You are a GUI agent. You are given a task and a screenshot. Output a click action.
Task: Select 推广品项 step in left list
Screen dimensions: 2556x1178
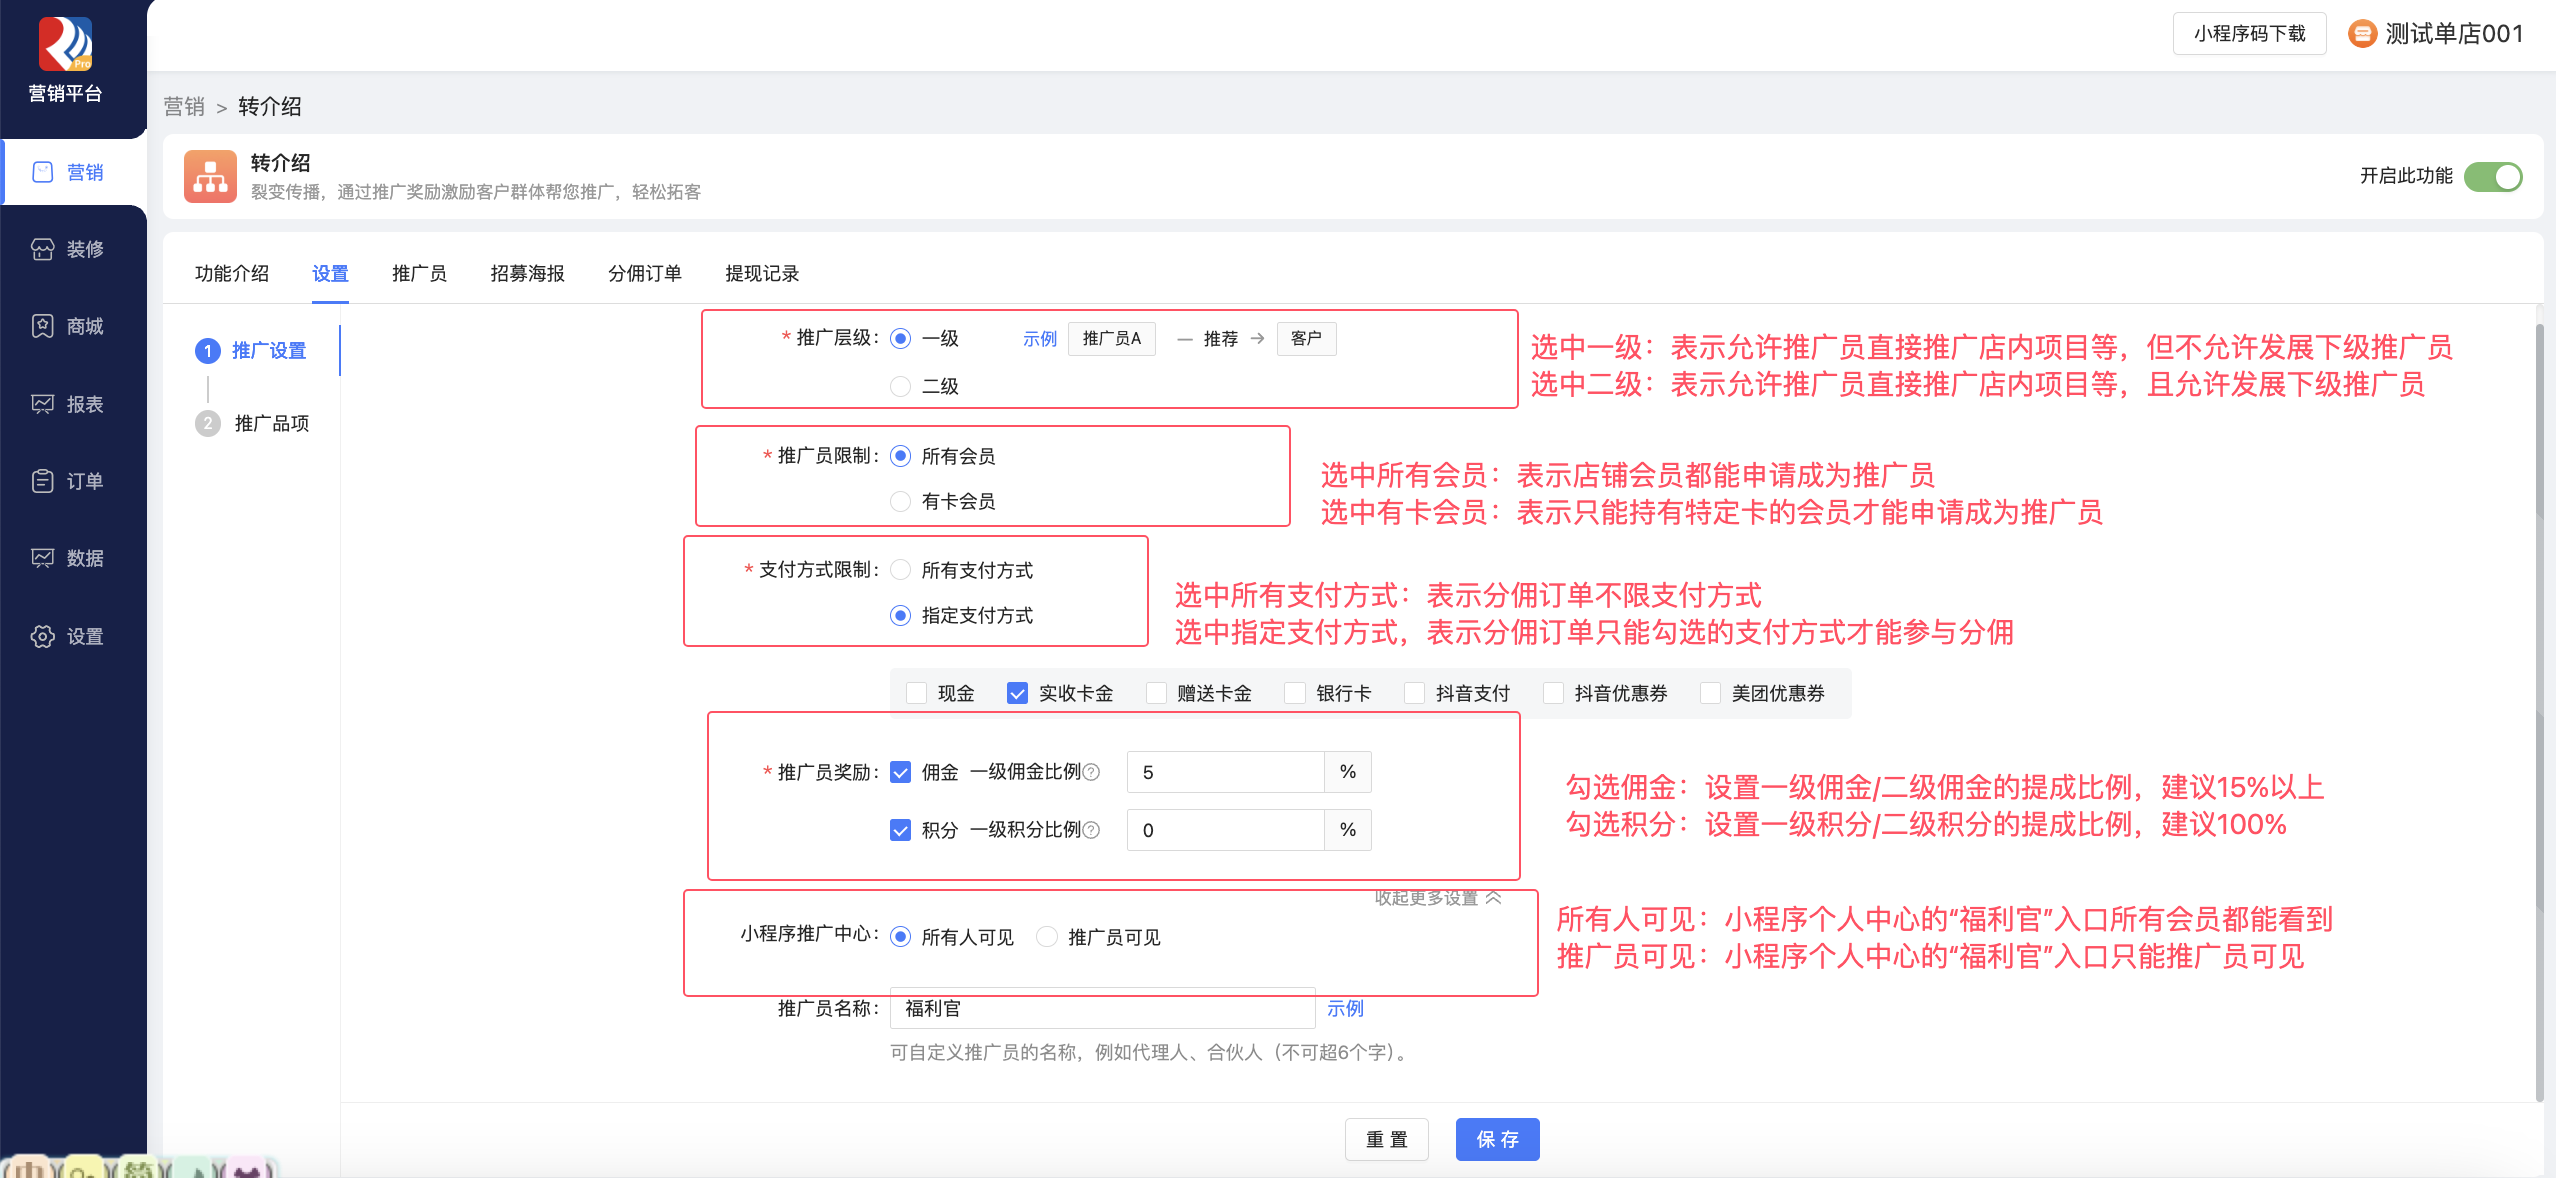click(x=271, y=423)
